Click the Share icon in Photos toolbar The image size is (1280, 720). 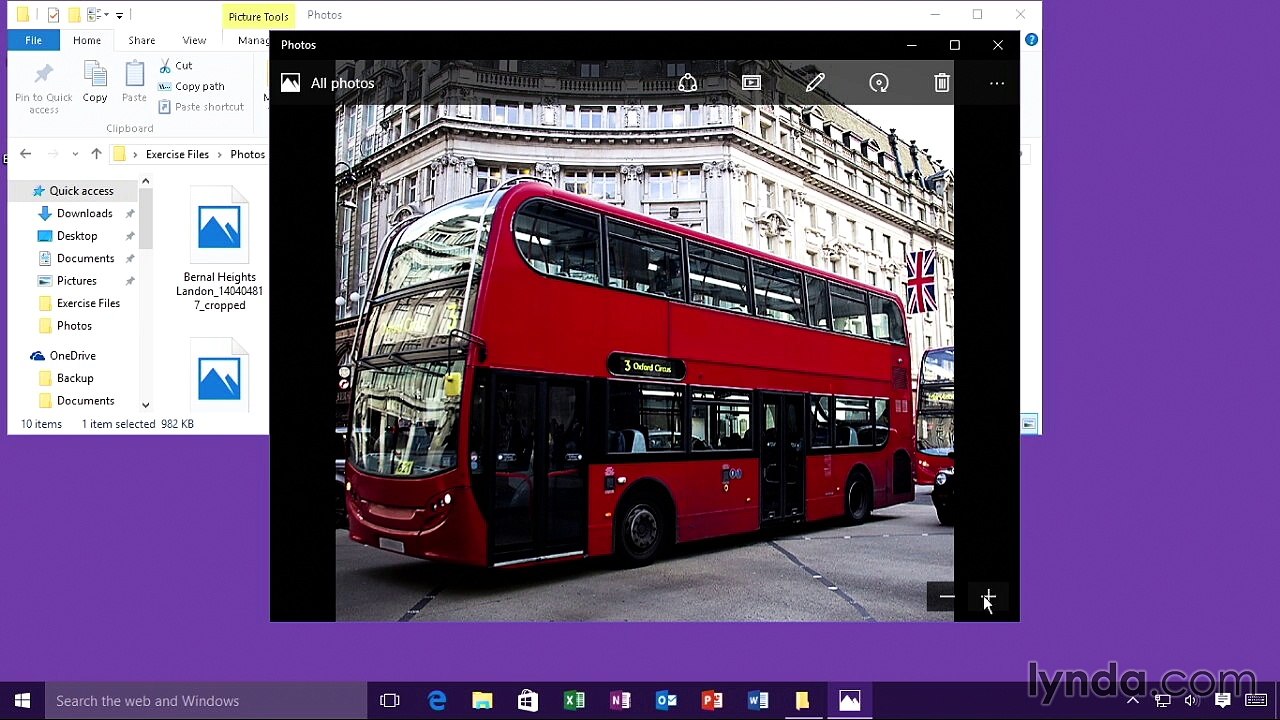(688, 83)
